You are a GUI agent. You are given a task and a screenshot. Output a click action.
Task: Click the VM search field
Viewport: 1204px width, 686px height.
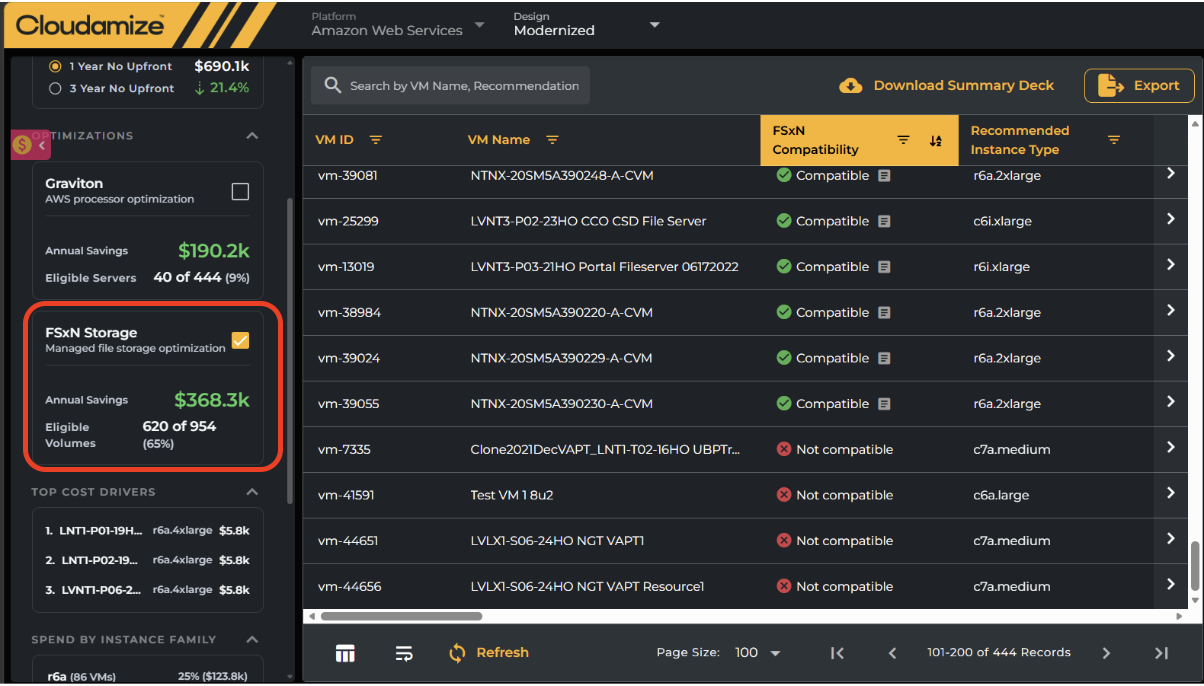pos(450,86)
